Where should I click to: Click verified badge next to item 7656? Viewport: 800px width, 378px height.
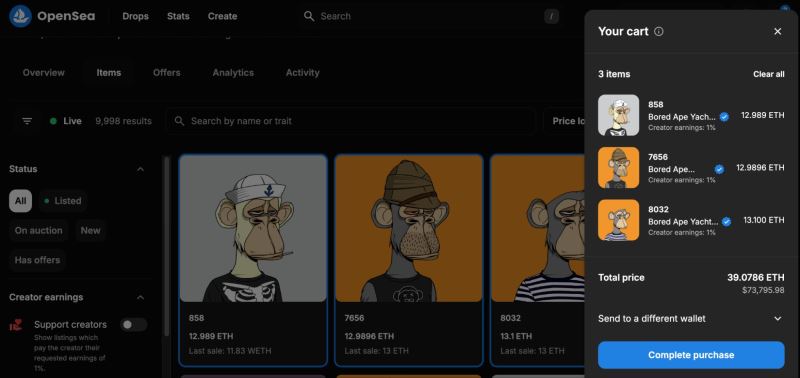point(719,169)
